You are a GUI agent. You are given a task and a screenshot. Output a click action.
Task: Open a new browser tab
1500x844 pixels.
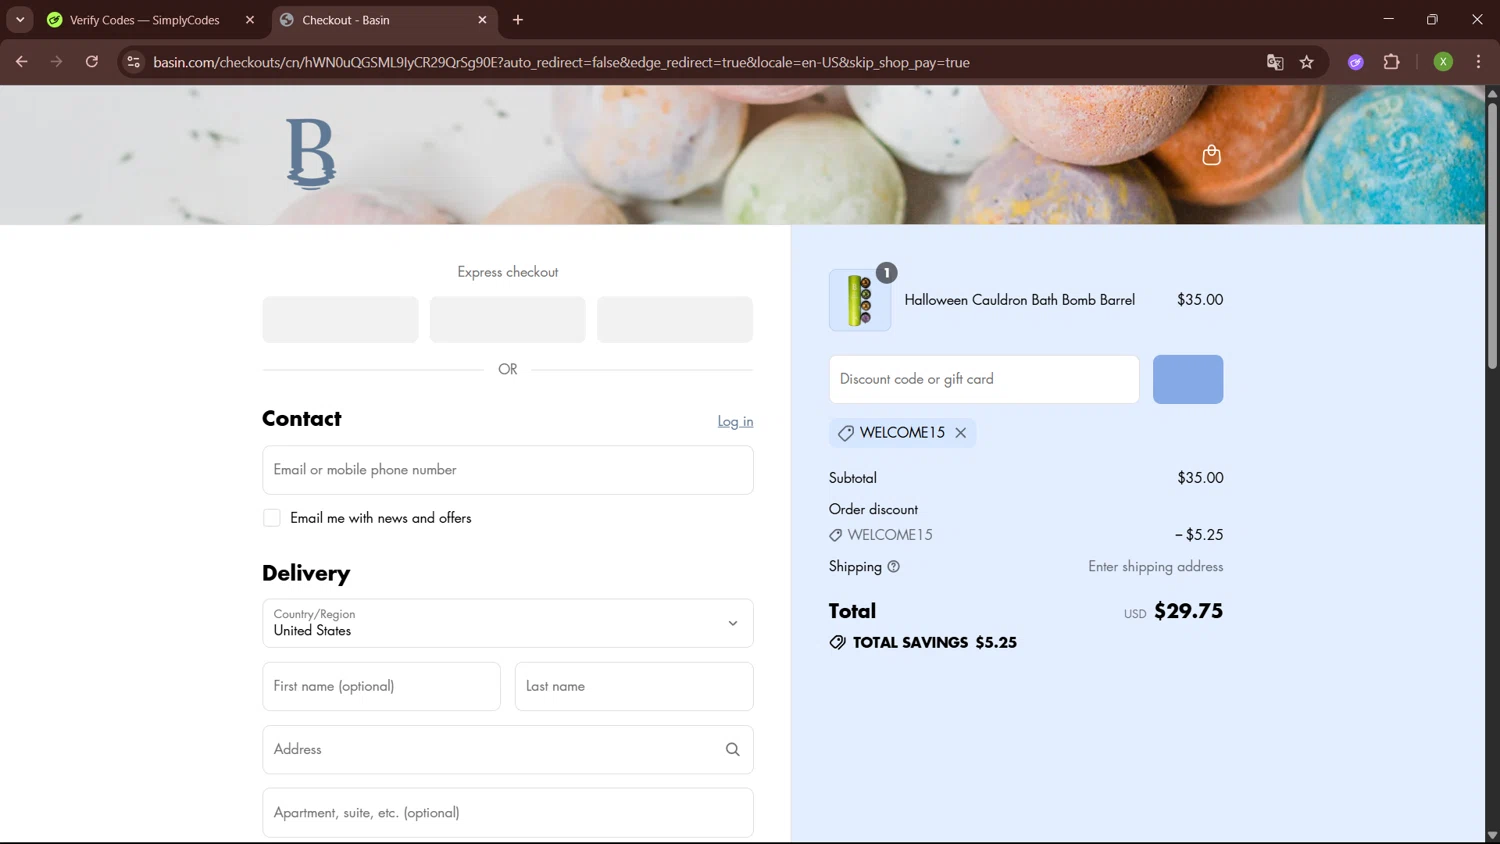pyautogui.click(x=517, y=20)
